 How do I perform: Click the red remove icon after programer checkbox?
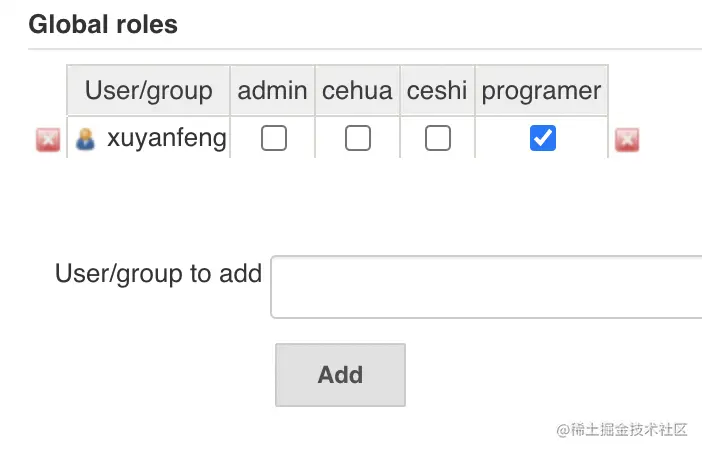627,140
